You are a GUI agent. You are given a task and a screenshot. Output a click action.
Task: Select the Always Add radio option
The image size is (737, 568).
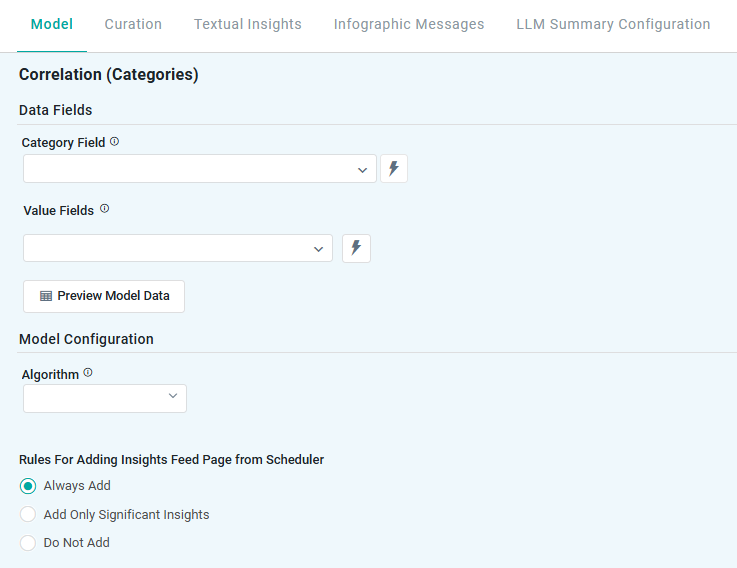pyautogui.click(x=28, y=486)
